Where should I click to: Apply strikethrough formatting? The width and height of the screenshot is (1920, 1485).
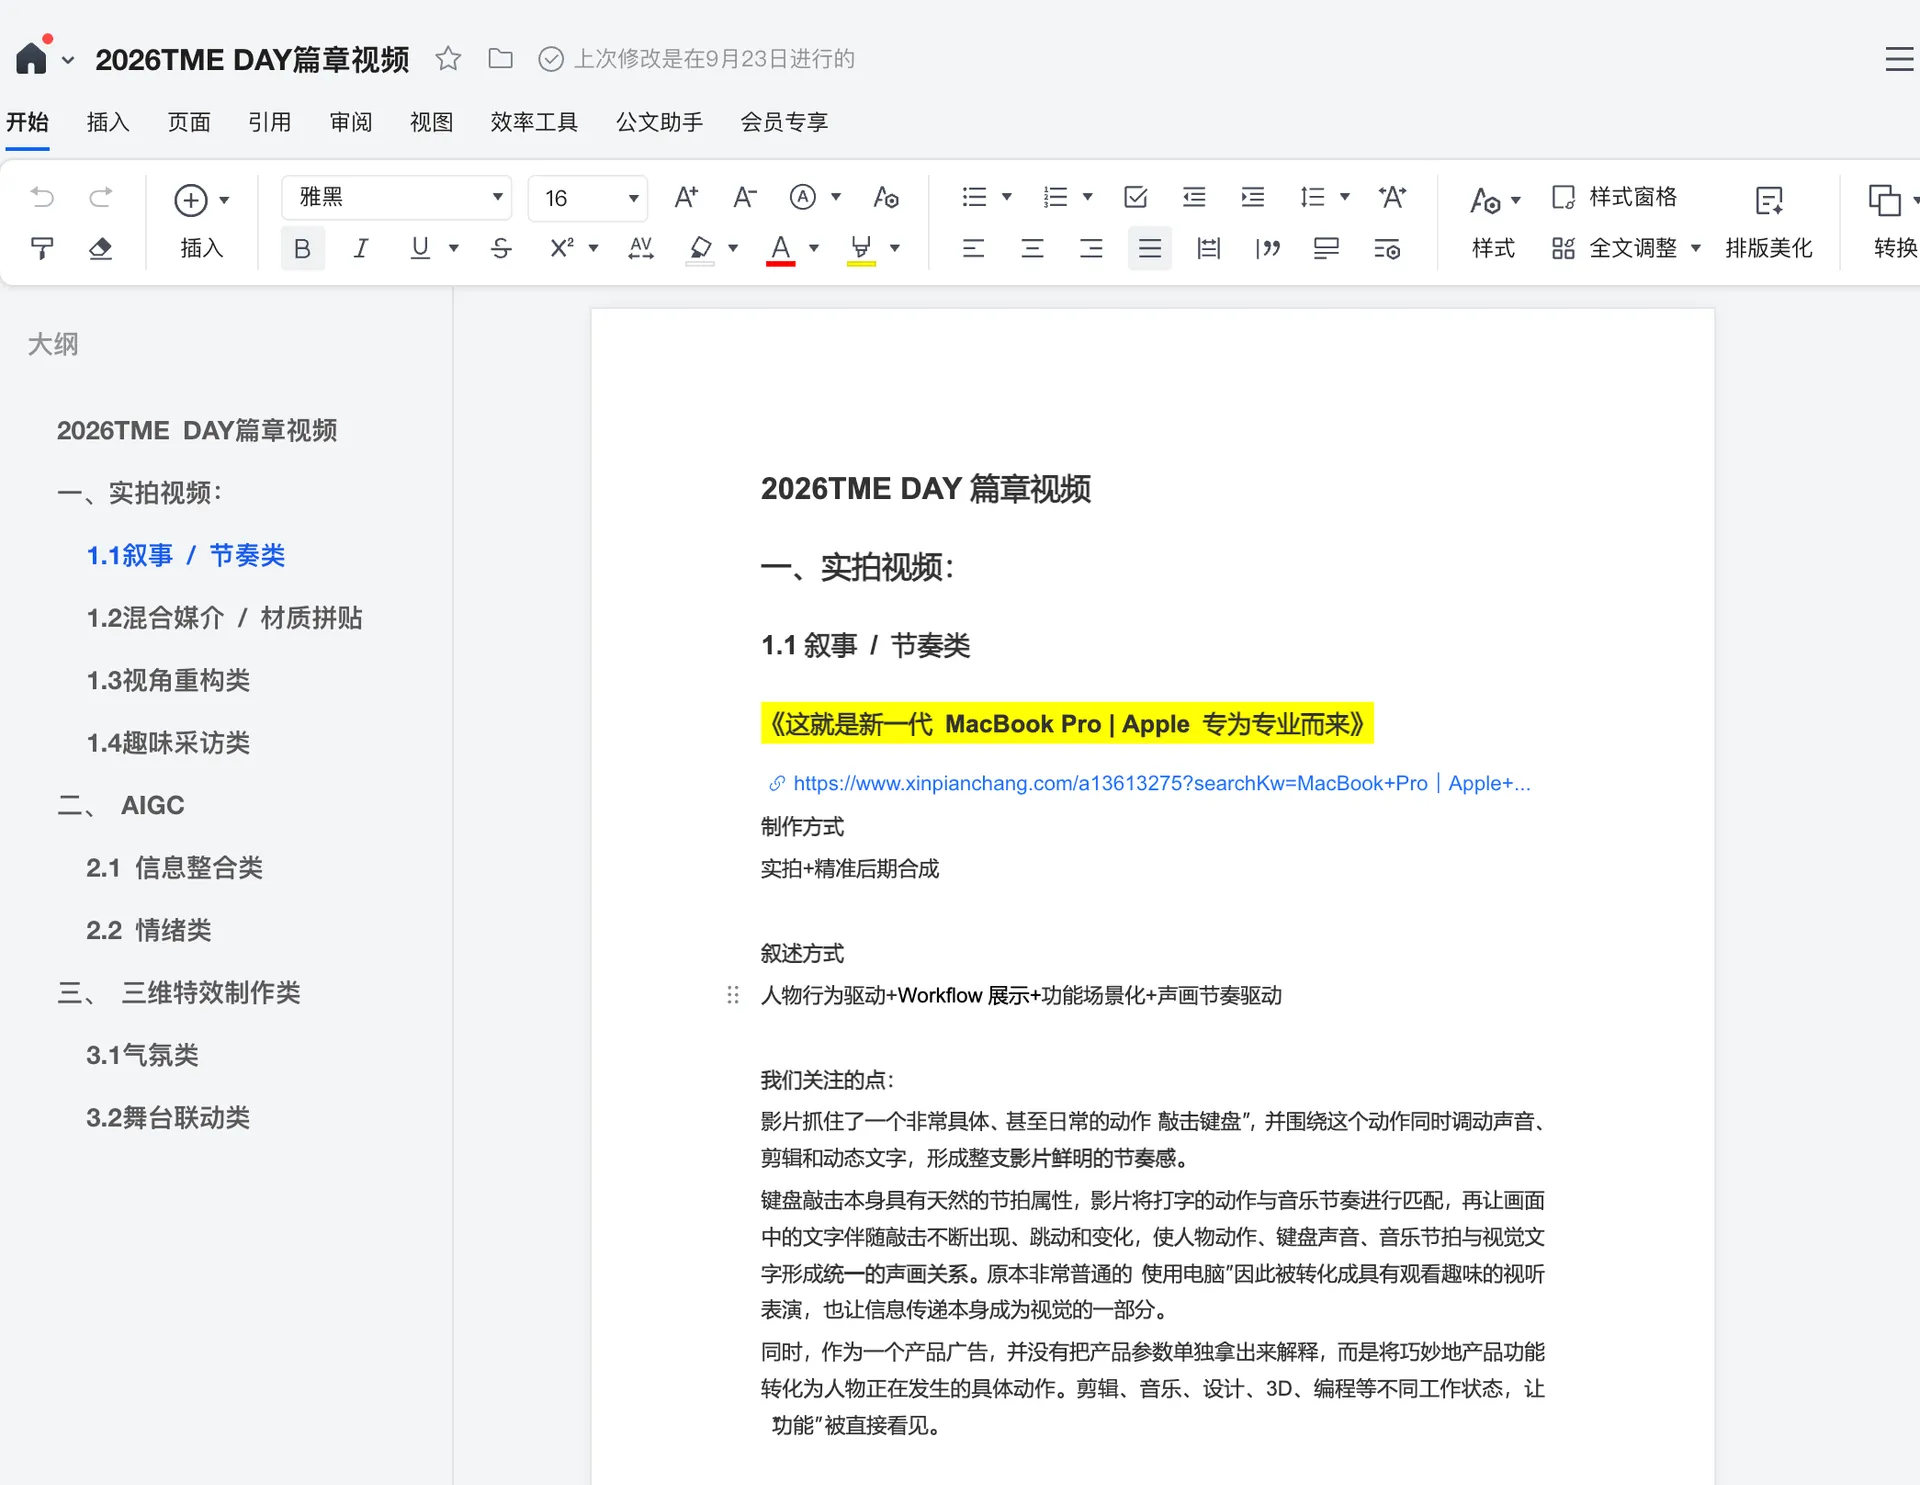pos(501,248)
